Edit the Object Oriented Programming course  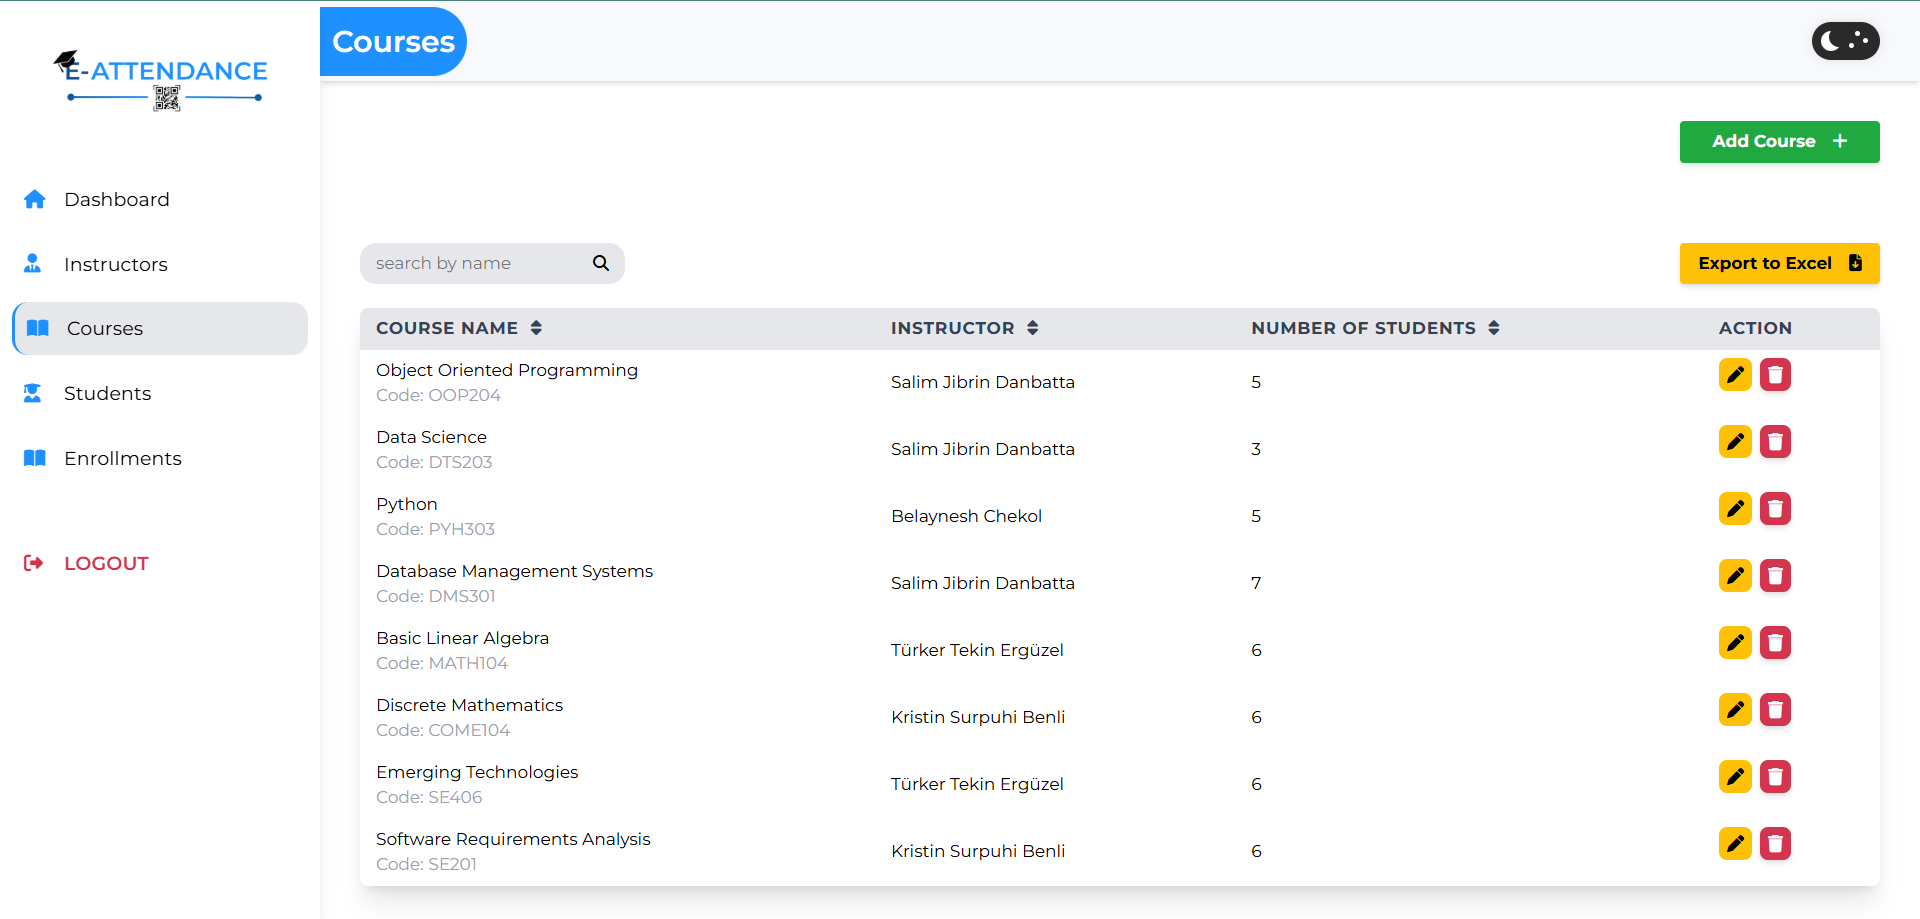(1735, 375)
